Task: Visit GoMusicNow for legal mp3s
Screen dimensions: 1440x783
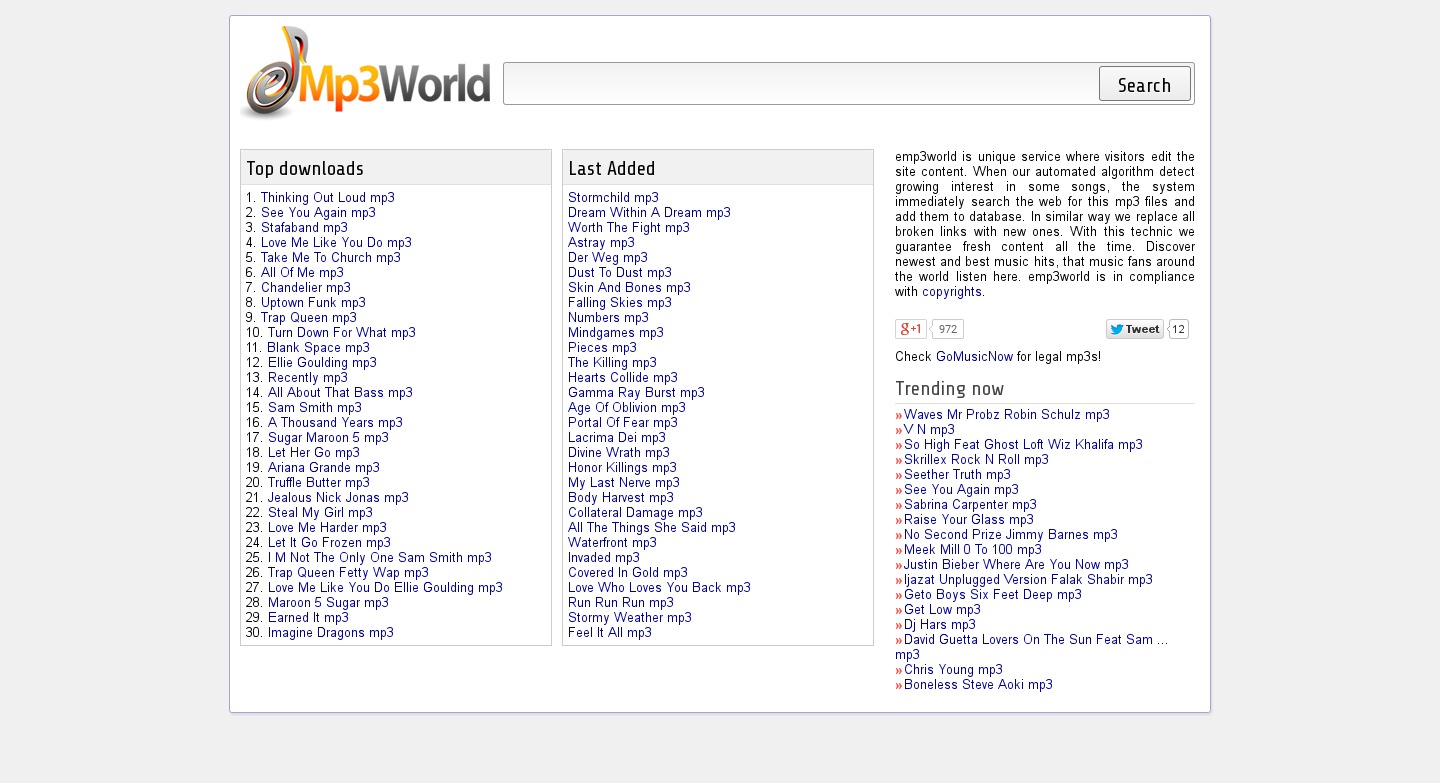Action: tap(974, 357)
